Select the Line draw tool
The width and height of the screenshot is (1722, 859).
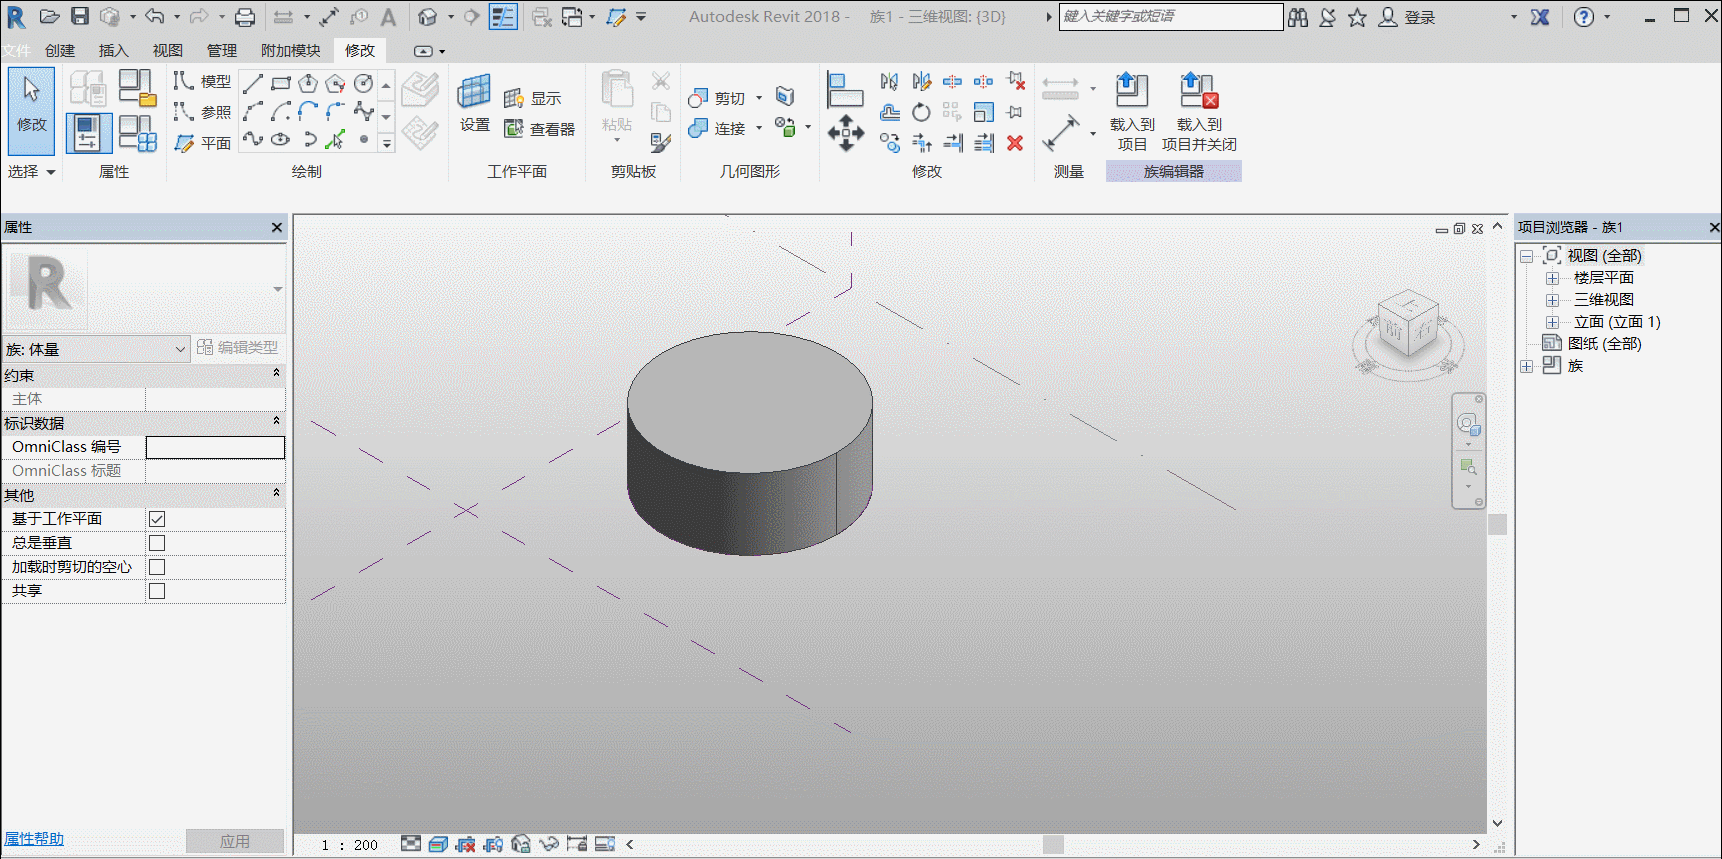point(253,83)
